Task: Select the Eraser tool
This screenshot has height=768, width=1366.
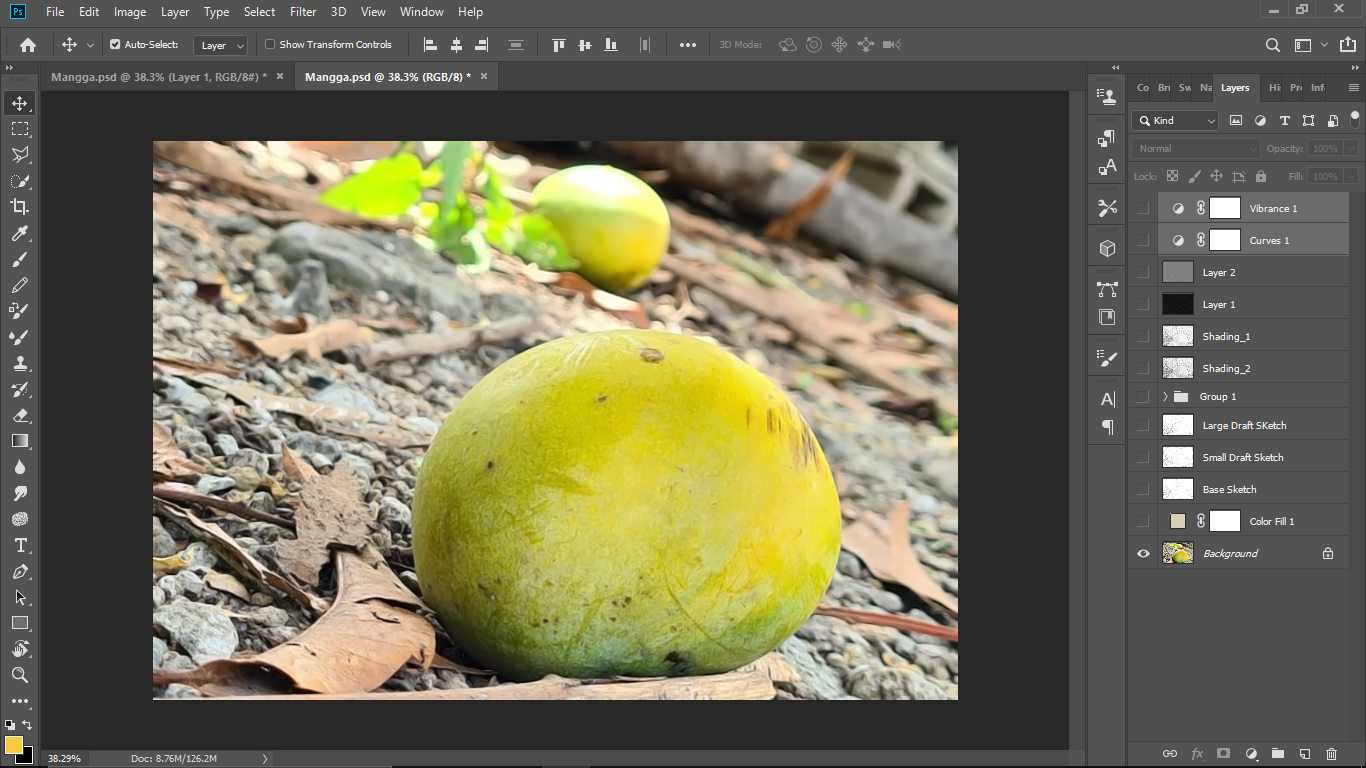Action: click(x=20, y=415)
